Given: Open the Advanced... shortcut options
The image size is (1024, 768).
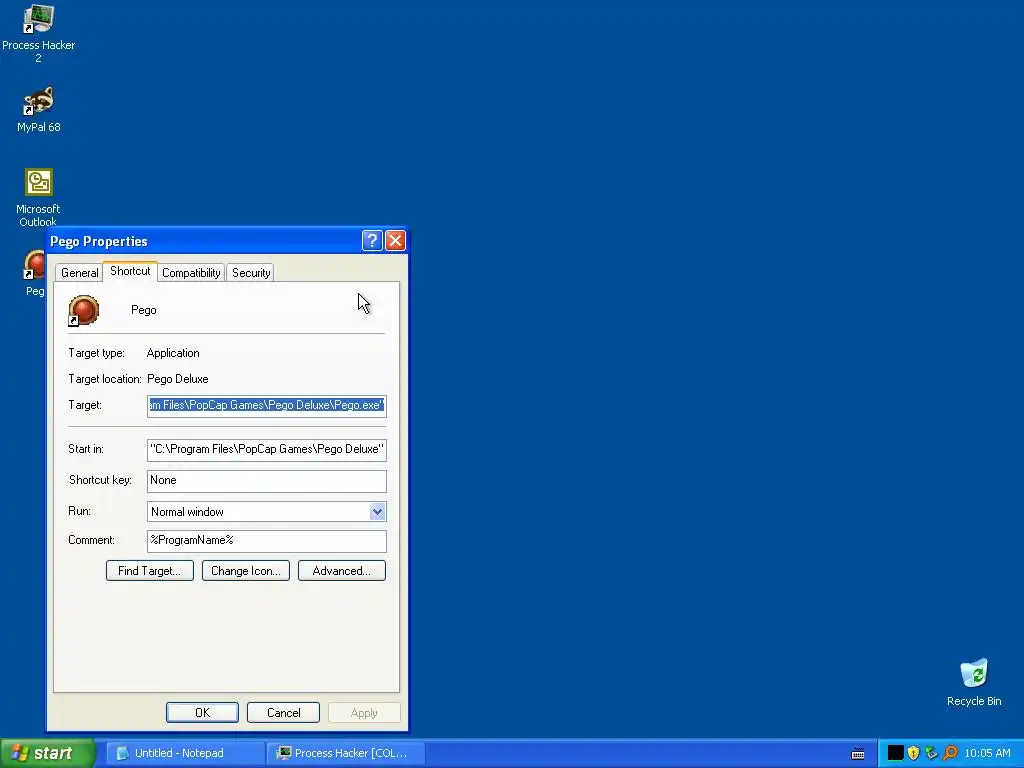Looking at the screenshot, I should click(342, 571).
